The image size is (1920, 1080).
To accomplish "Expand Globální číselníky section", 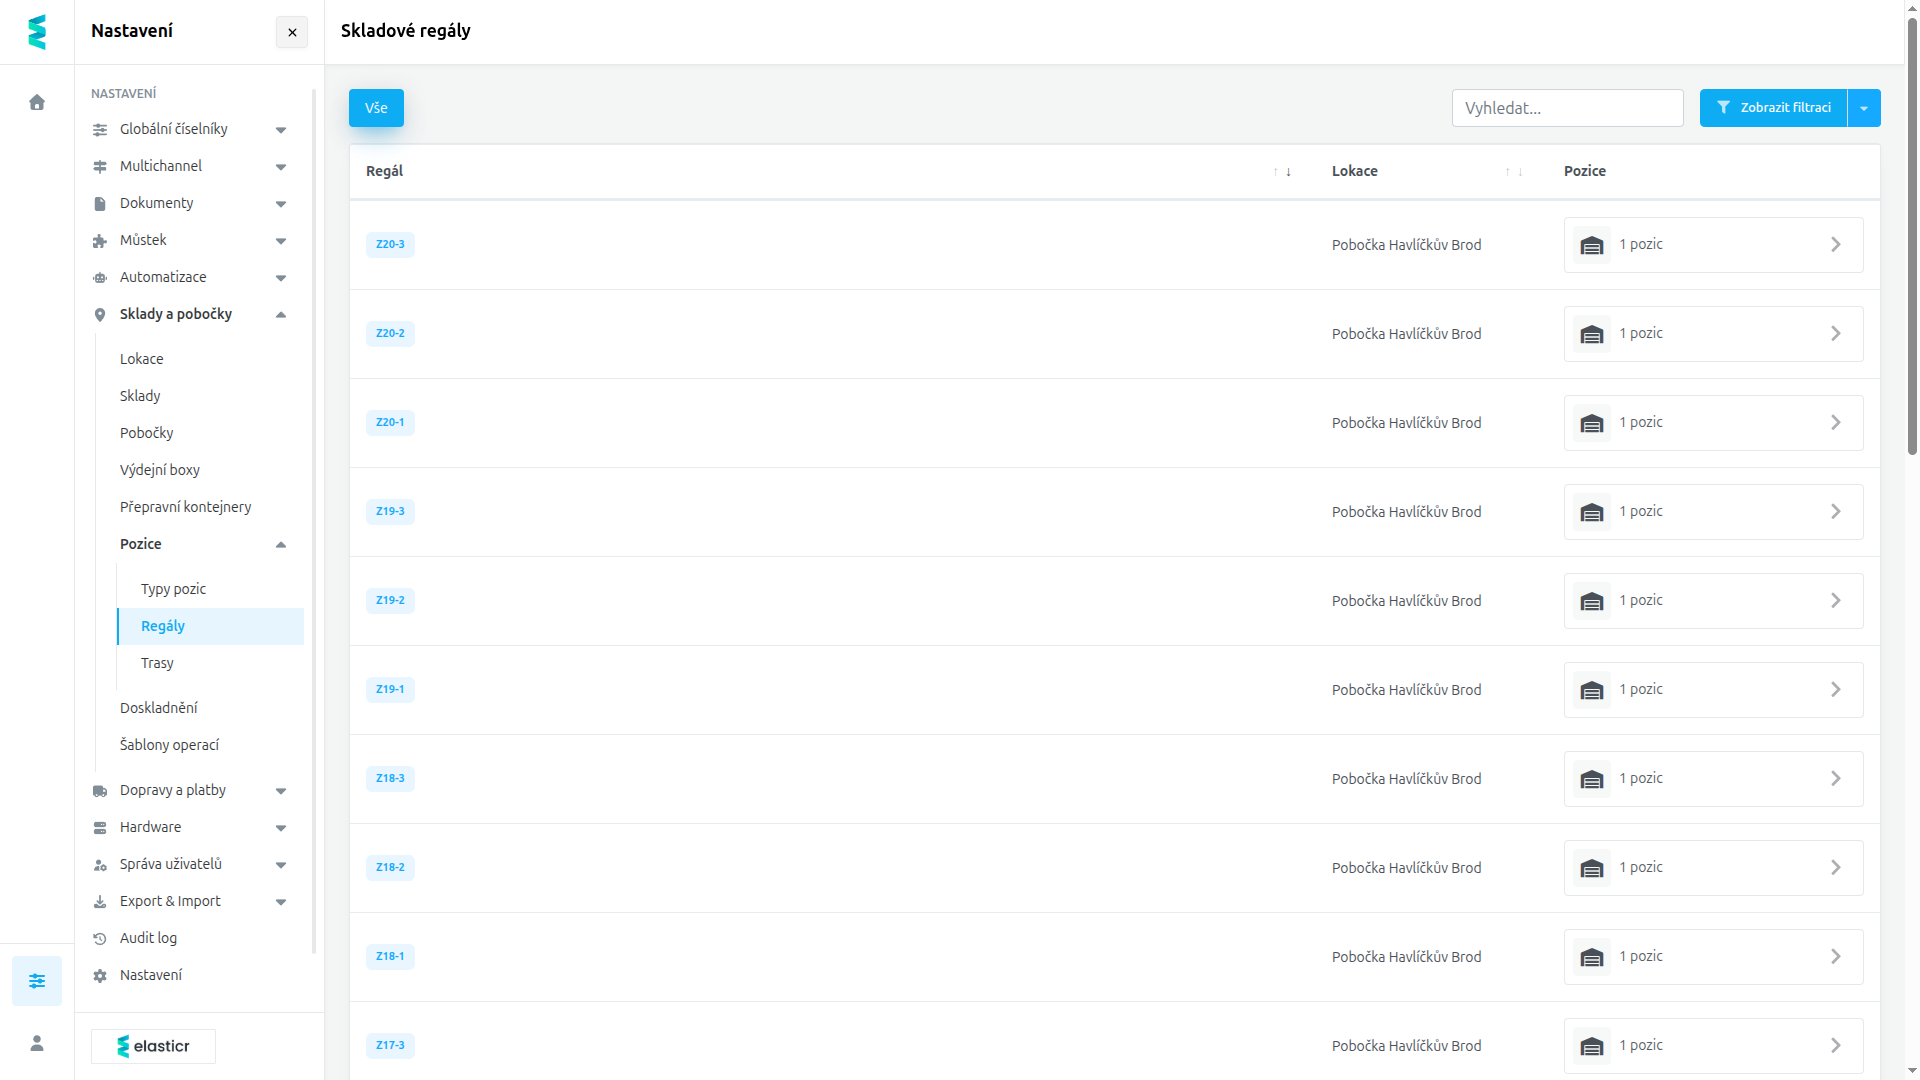I will [x=281, y=130].
